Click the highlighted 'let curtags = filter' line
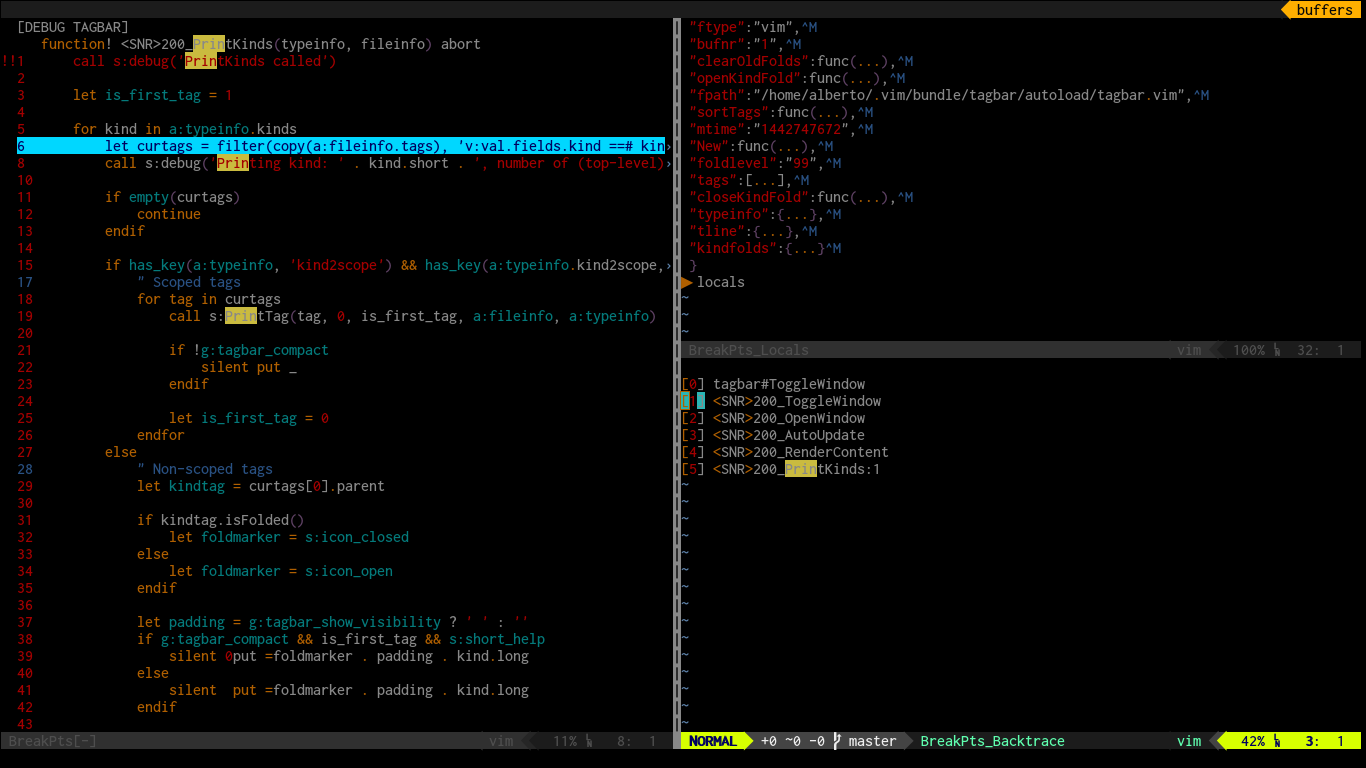The image size is (1366, 768). pos(340,146)
